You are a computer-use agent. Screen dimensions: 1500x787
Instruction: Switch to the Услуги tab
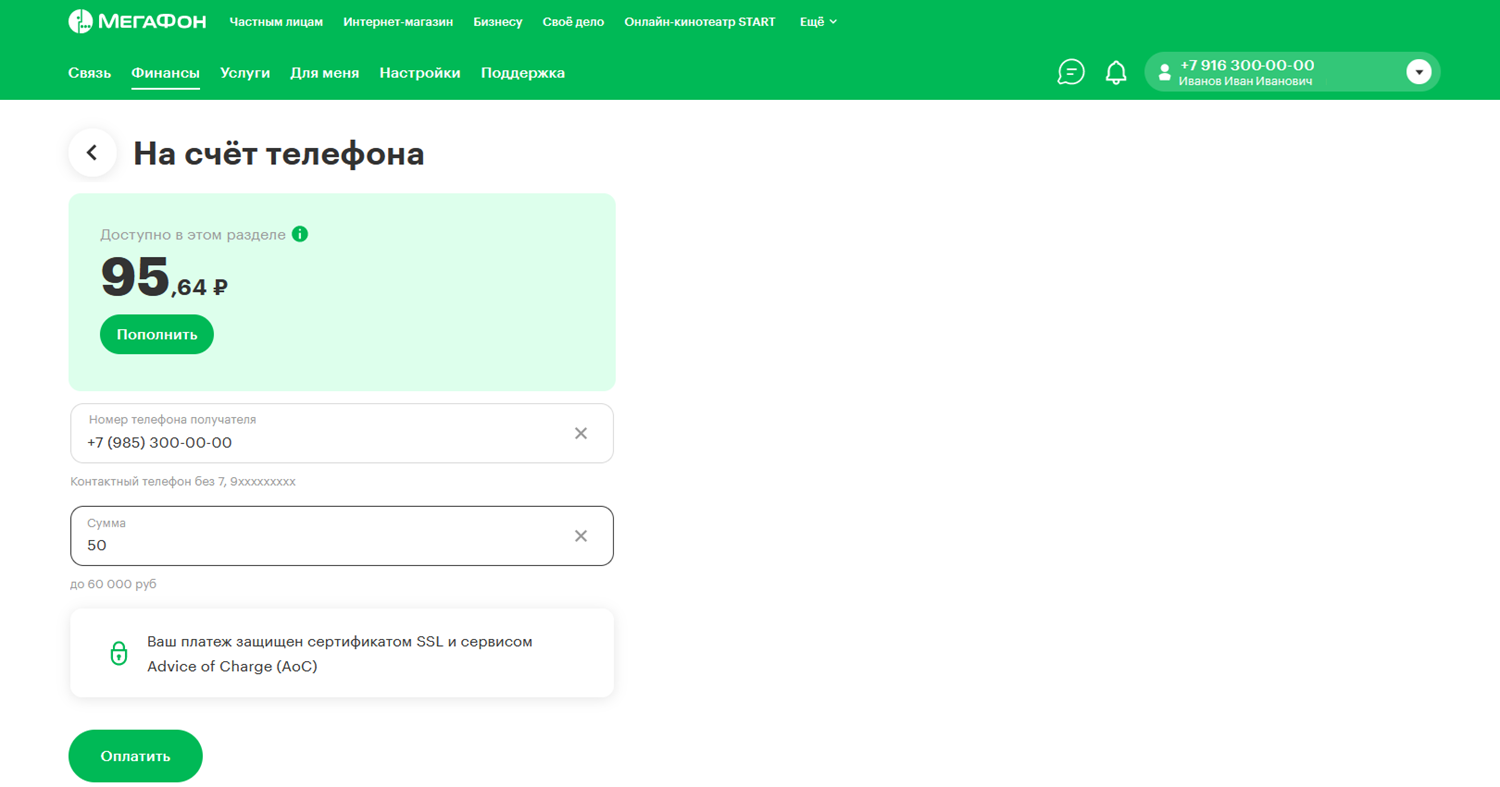(246, 73)
